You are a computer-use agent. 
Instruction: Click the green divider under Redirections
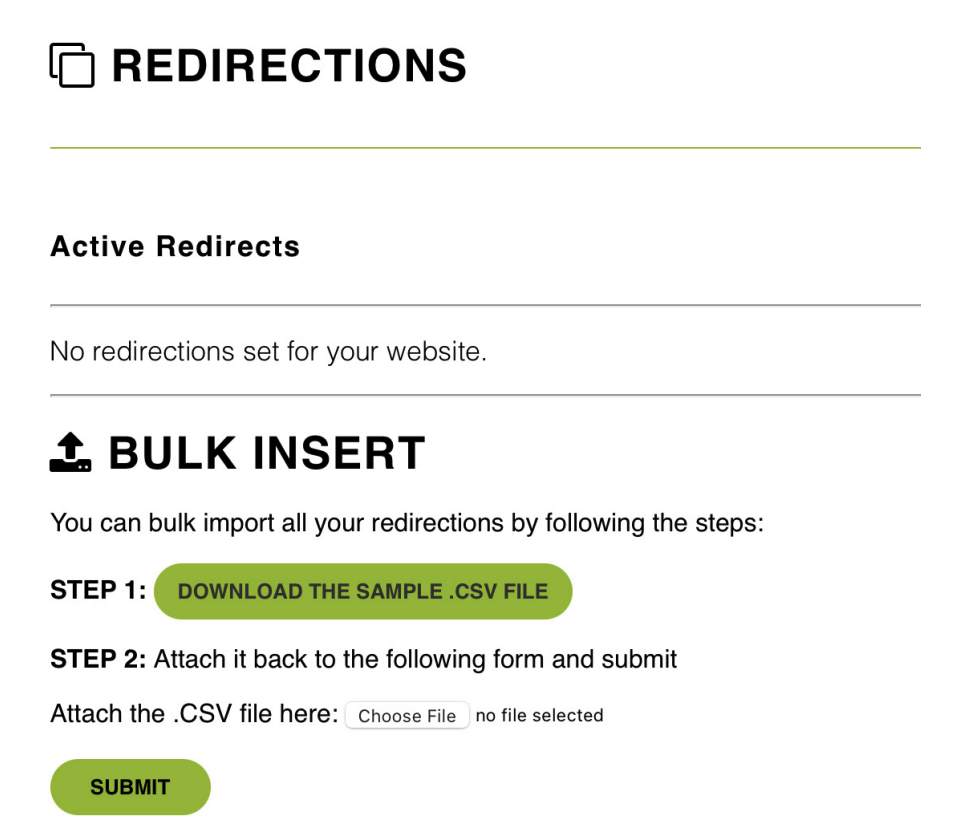[485, 148]
